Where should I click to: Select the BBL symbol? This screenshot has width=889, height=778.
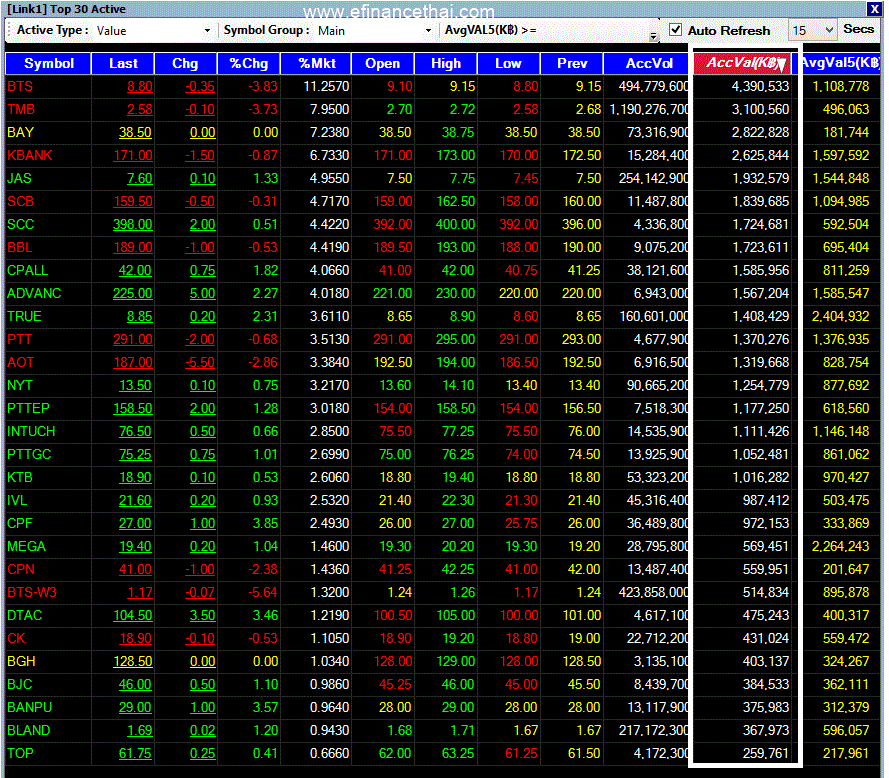[20, 247]
